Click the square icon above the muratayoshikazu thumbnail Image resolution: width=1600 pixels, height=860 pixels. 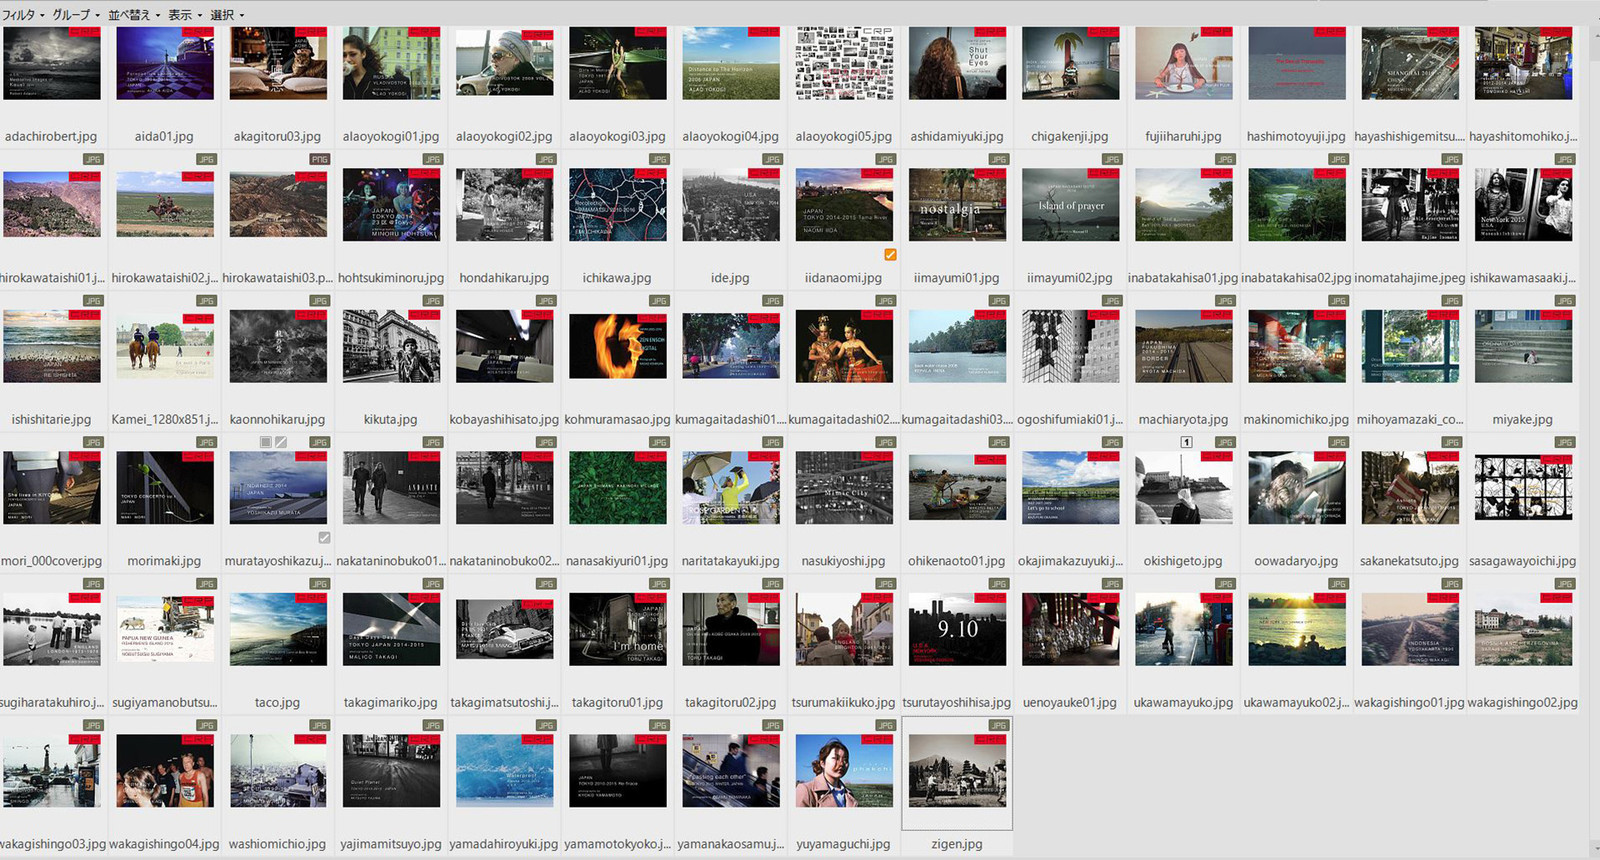[266, 442]
